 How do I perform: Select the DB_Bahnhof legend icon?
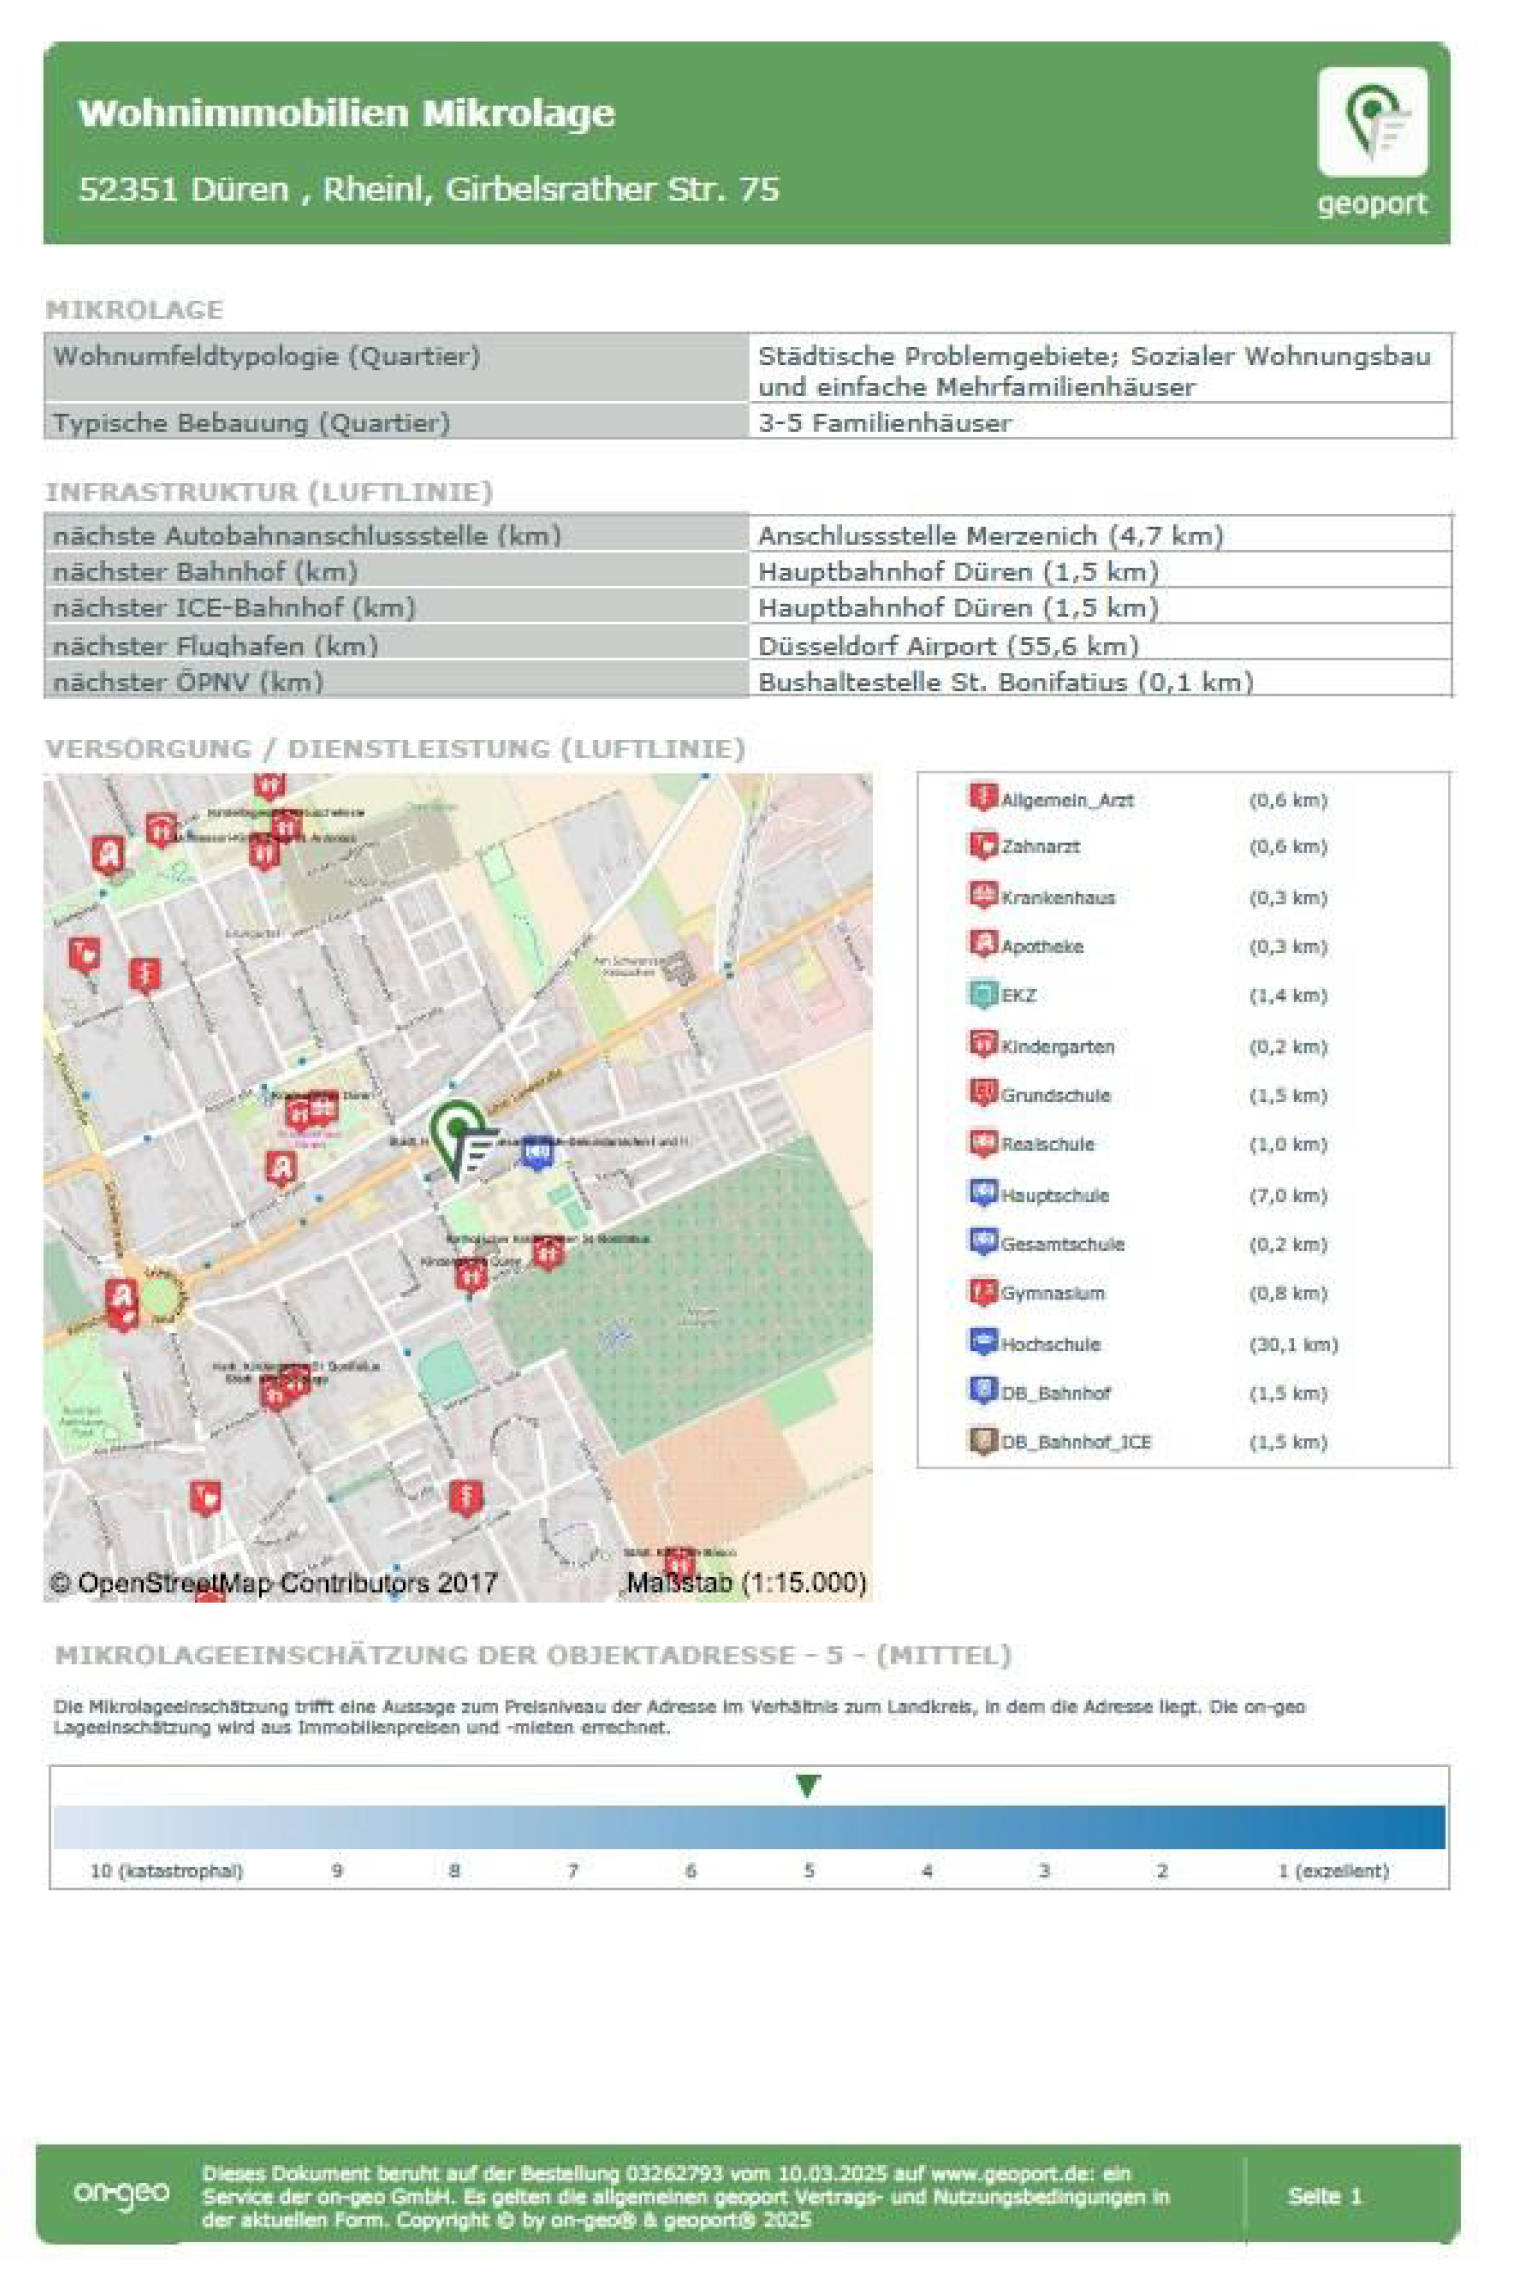[x=983, y=1390]
